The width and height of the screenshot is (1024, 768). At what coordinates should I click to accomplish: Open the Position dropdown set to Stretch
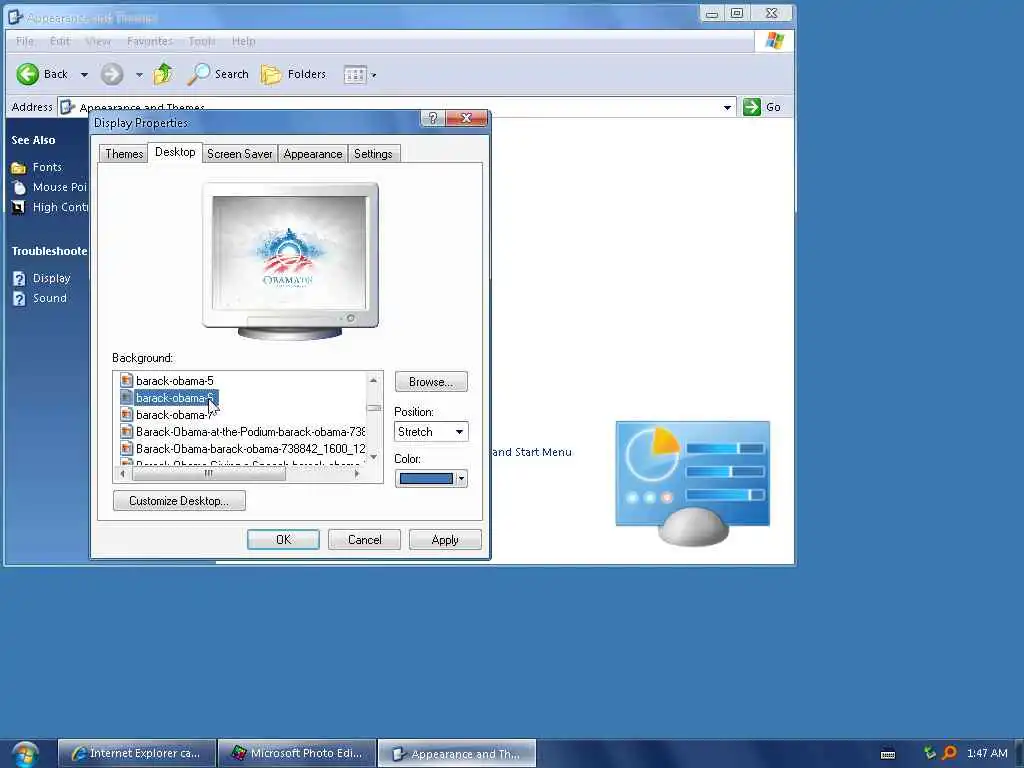click(x=431, y=432)
